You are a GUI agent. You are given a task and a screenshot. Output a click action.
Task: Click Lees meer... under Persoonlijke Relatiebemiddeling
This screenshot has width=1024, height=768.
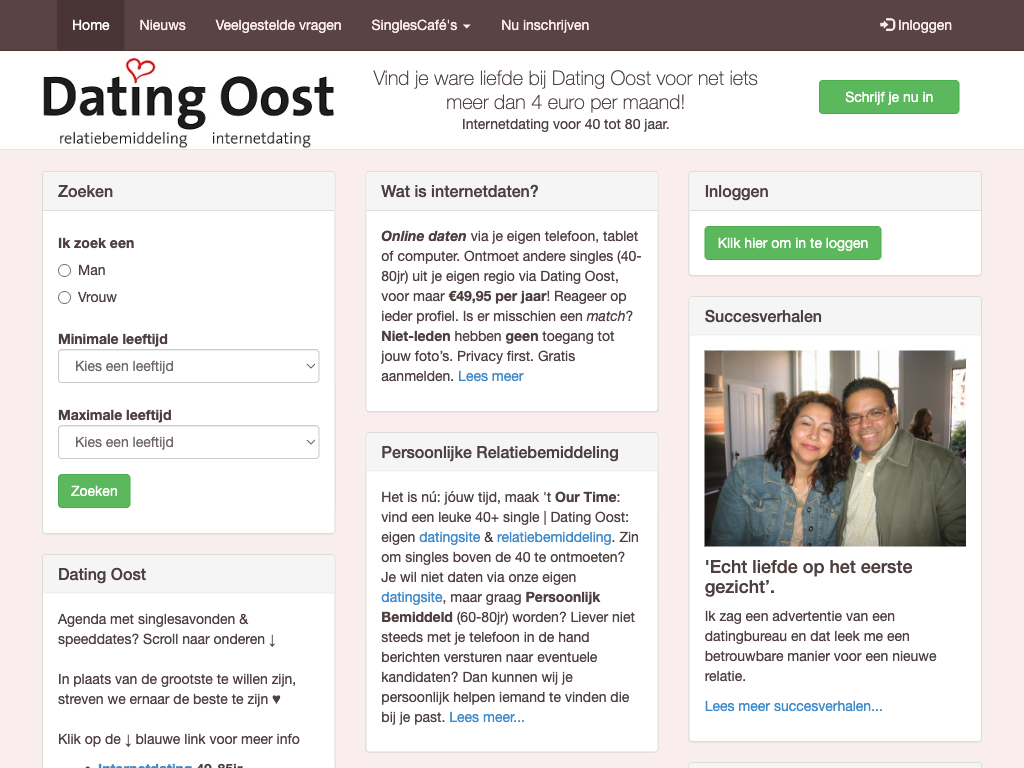(x=487, y=718)
